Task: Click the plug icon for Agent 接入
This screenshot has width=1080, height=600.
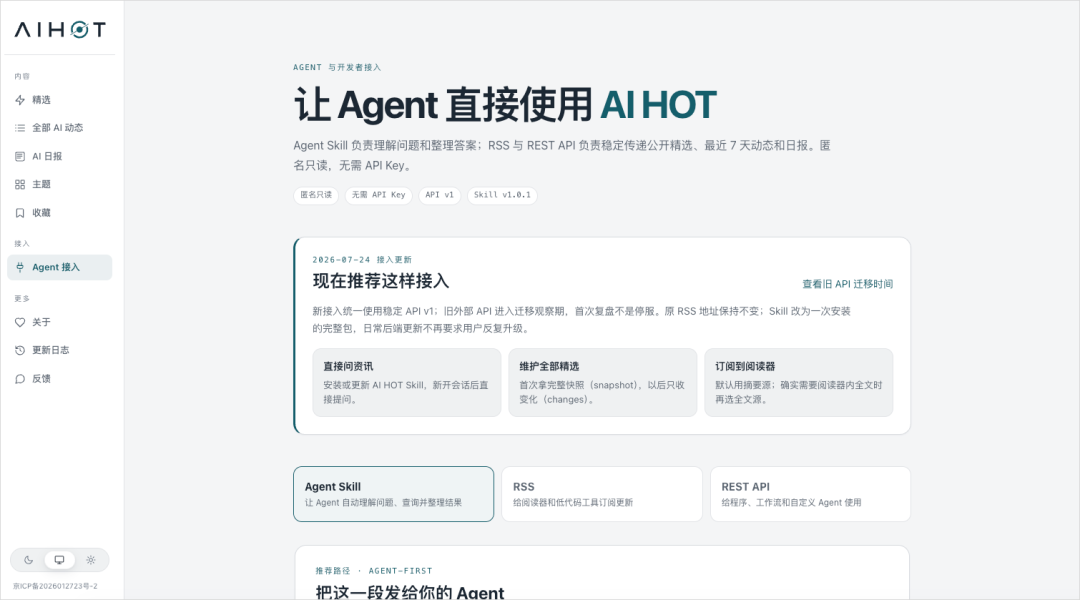Action: [20, 267]
